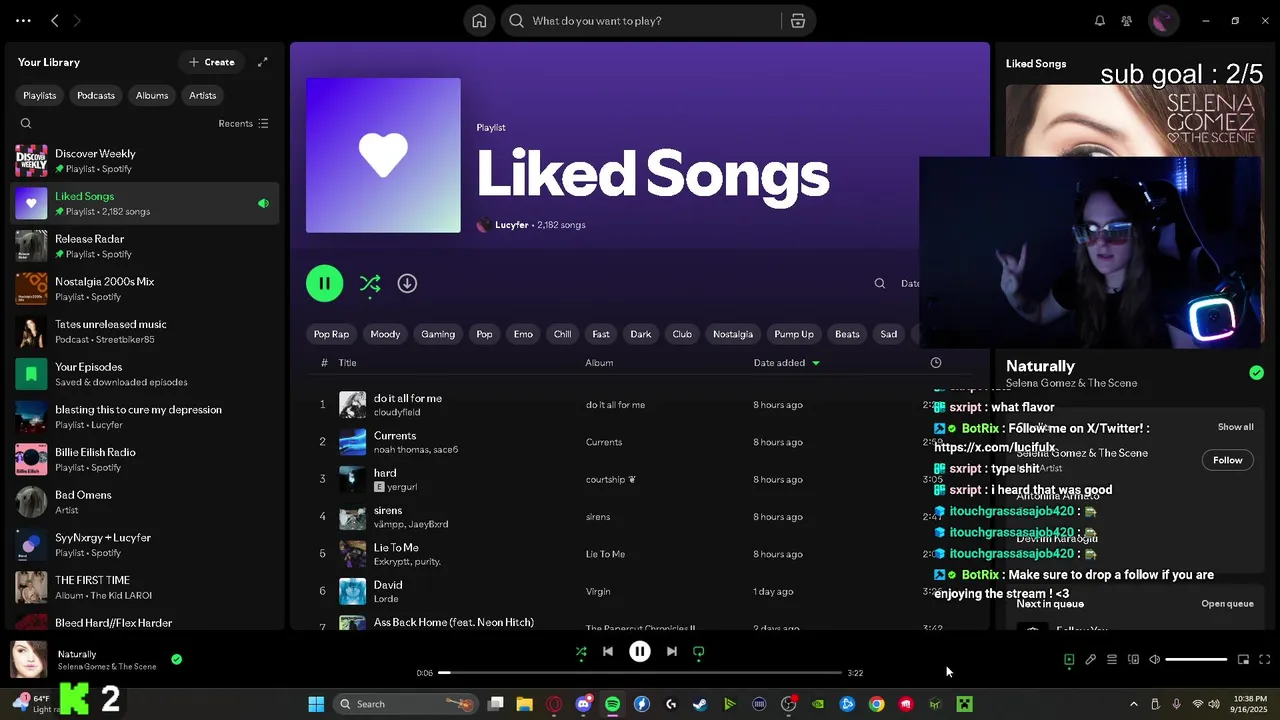Viewport: 1280px width, 720px height.
Task: Filter library by Artists
Action: click(203, 96)
